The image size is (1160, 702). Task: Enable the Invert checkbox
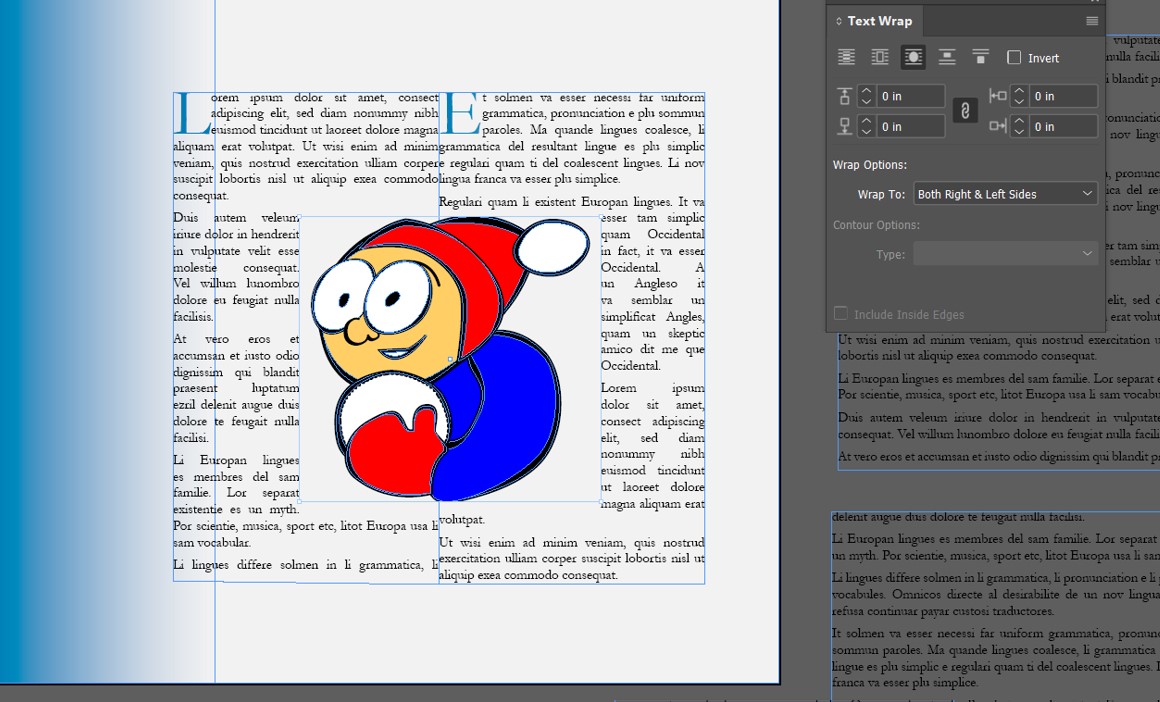(1014, 58)
